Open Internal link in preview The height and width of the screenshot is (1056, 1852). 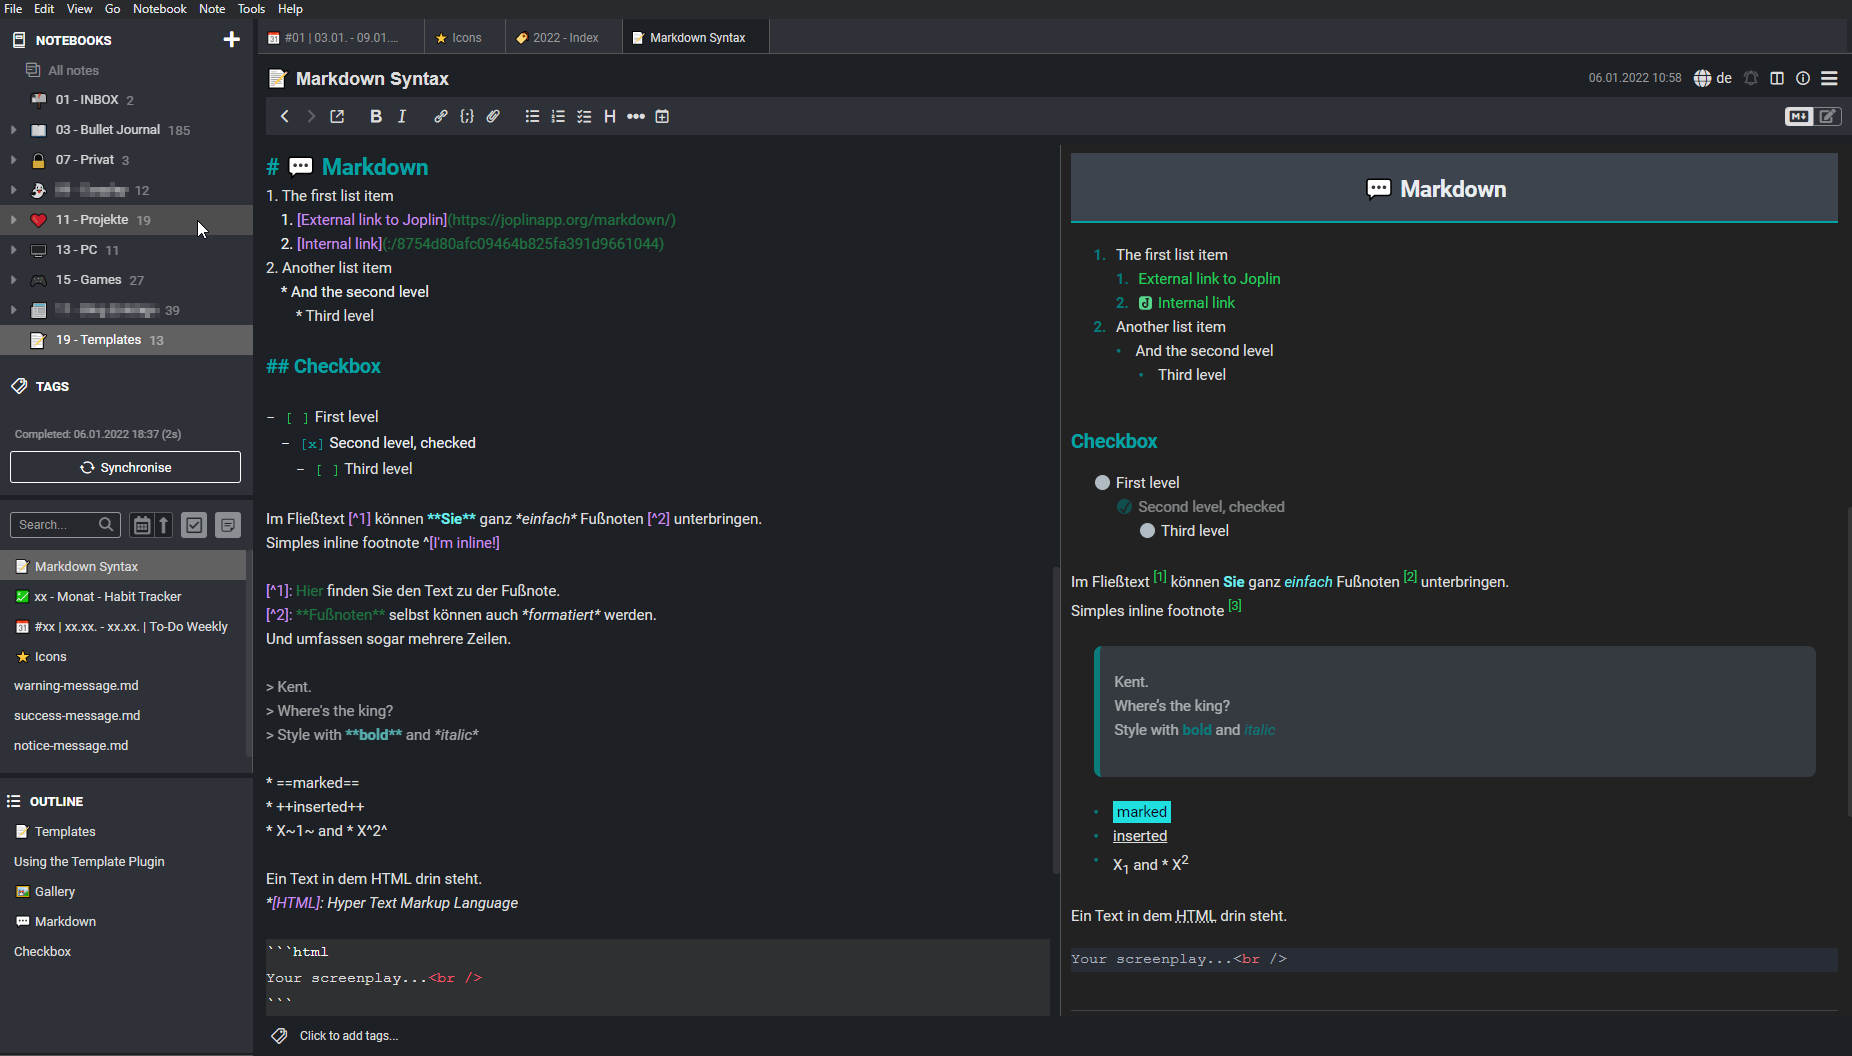tap(1196, 303)
